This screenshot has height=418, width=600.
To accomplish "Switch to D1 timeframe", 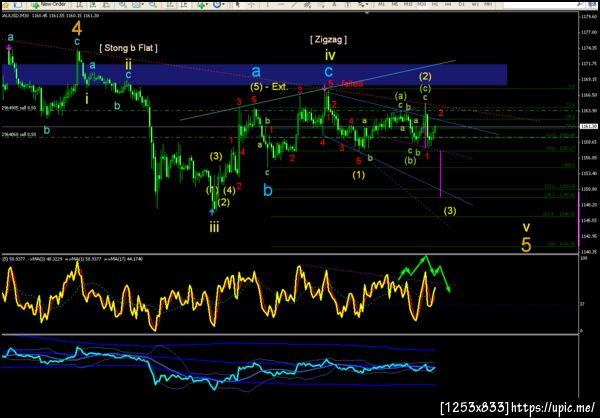I will pyautogui.click(x=461, y=4).
